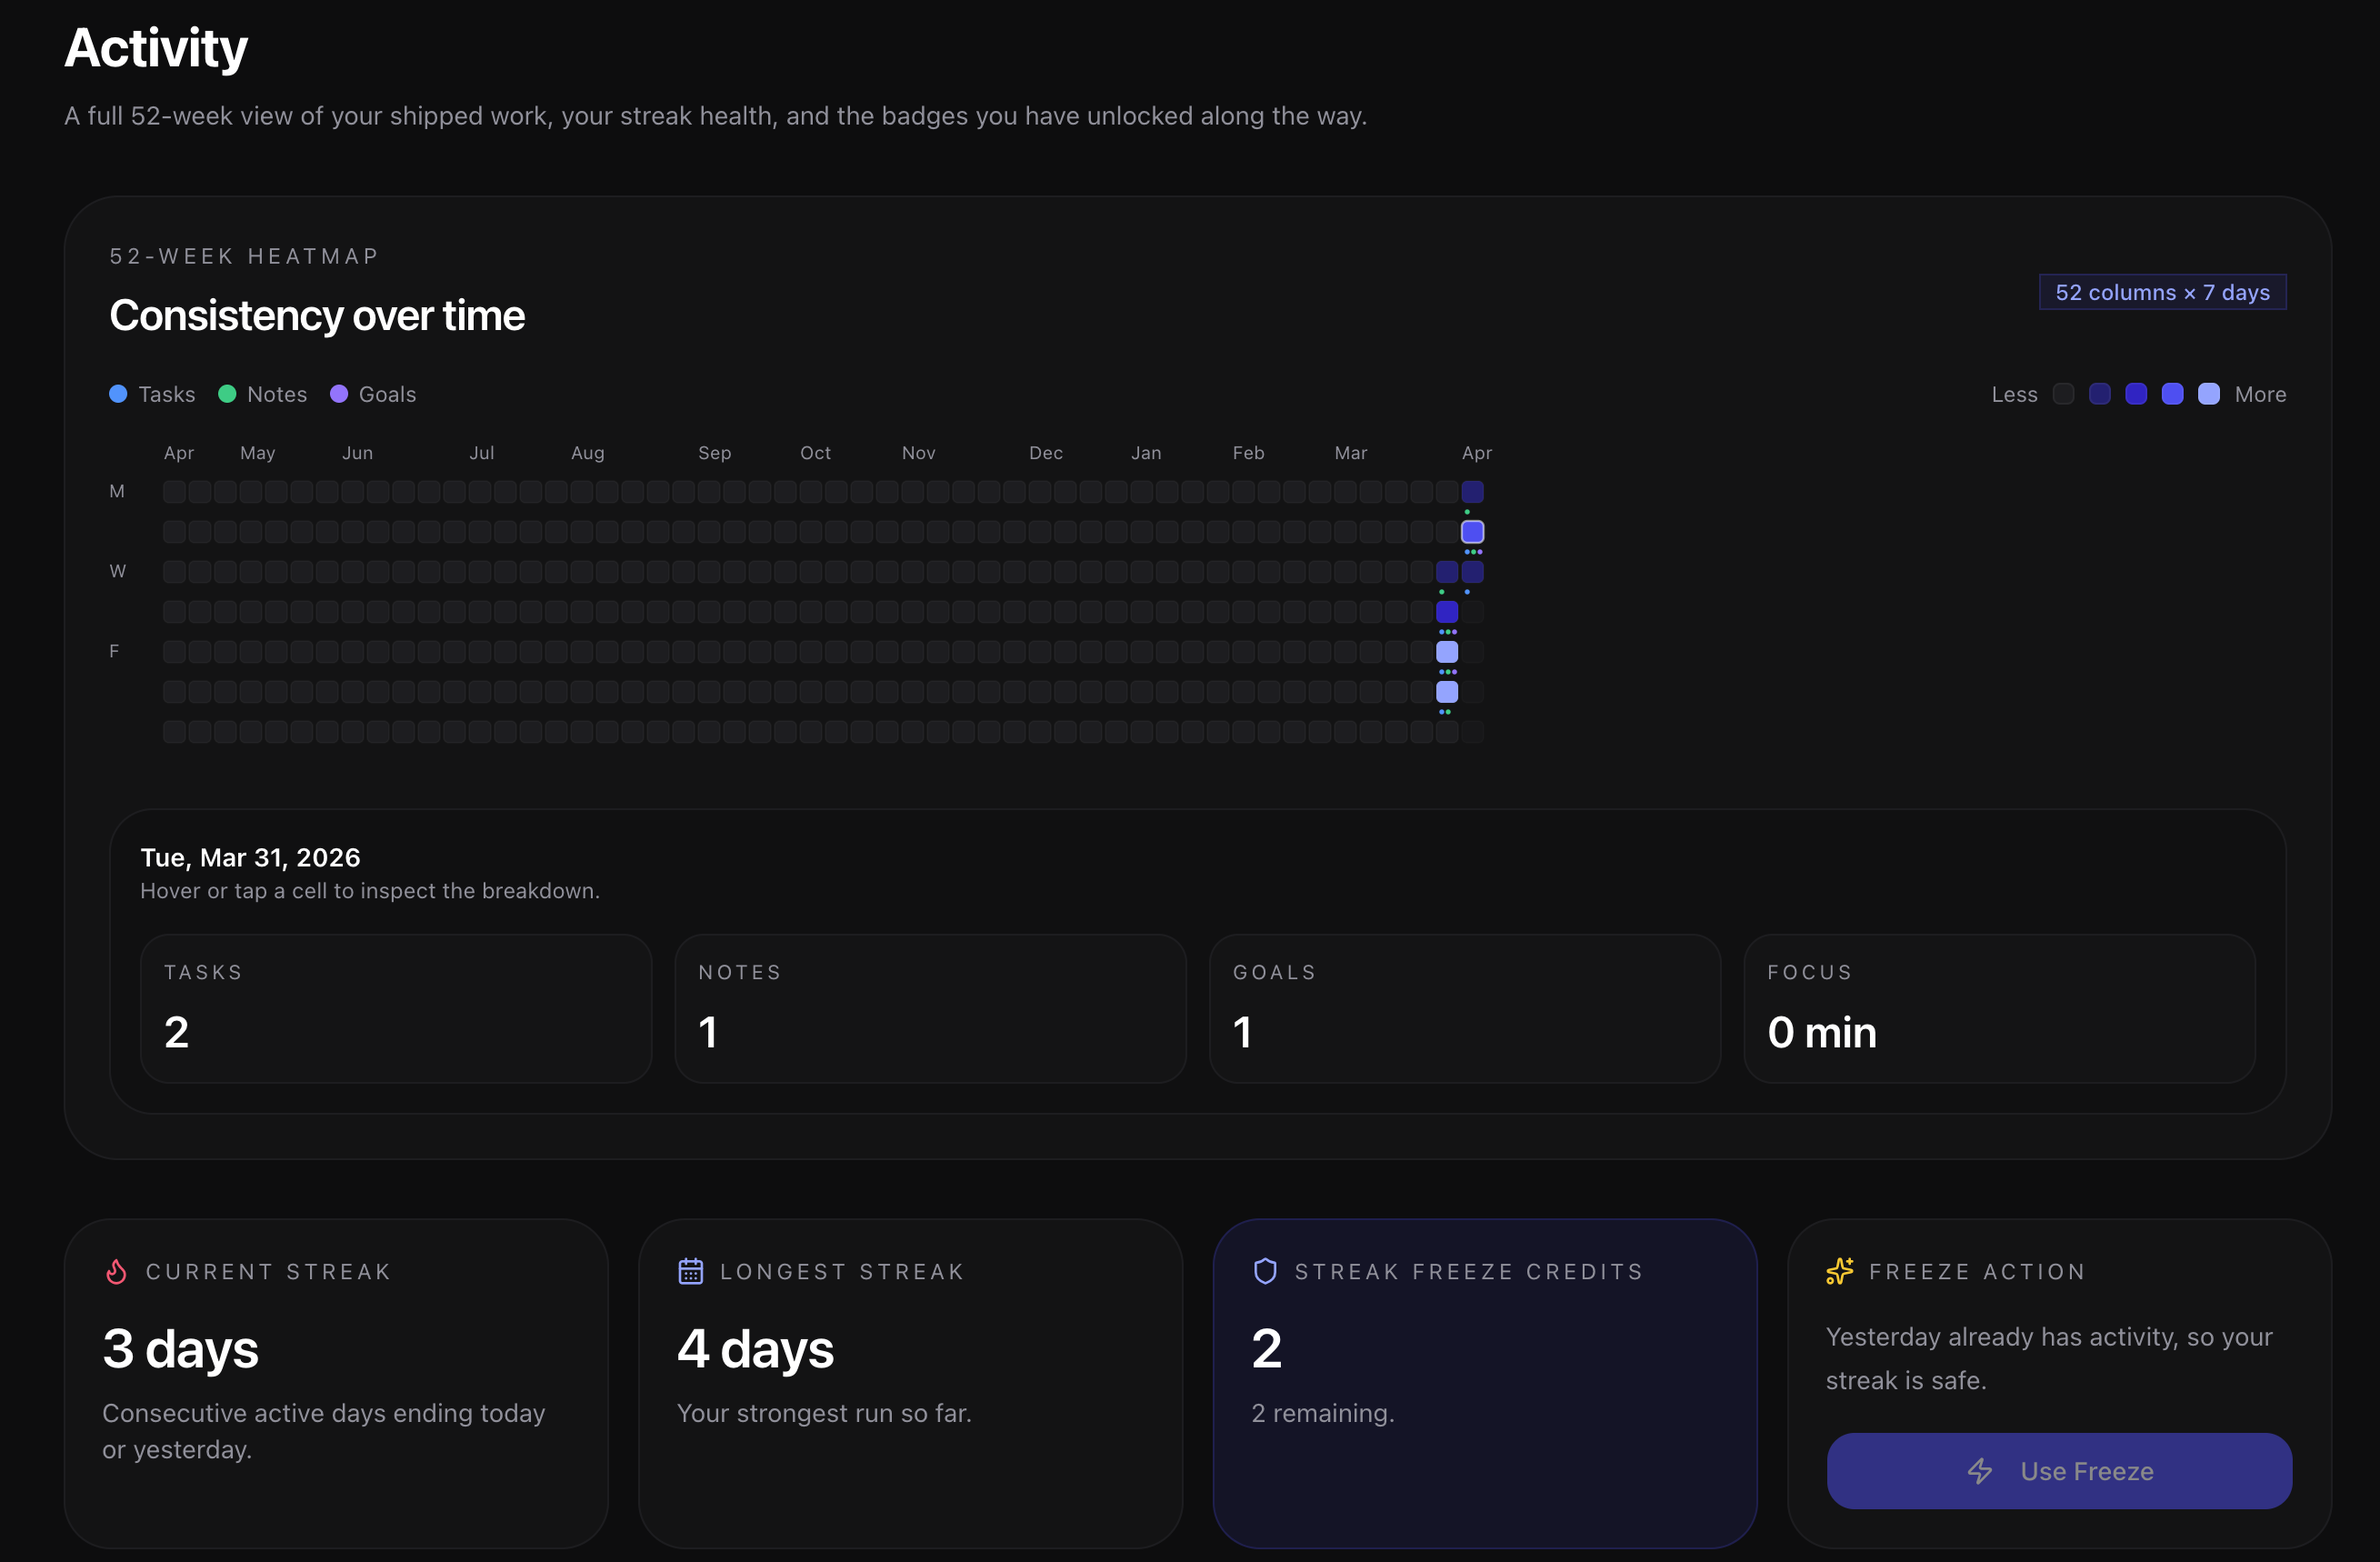Select the Monday cell in the latest week column
The width and height of the screenshot is (2380, 1562).
coord(1472,492)
